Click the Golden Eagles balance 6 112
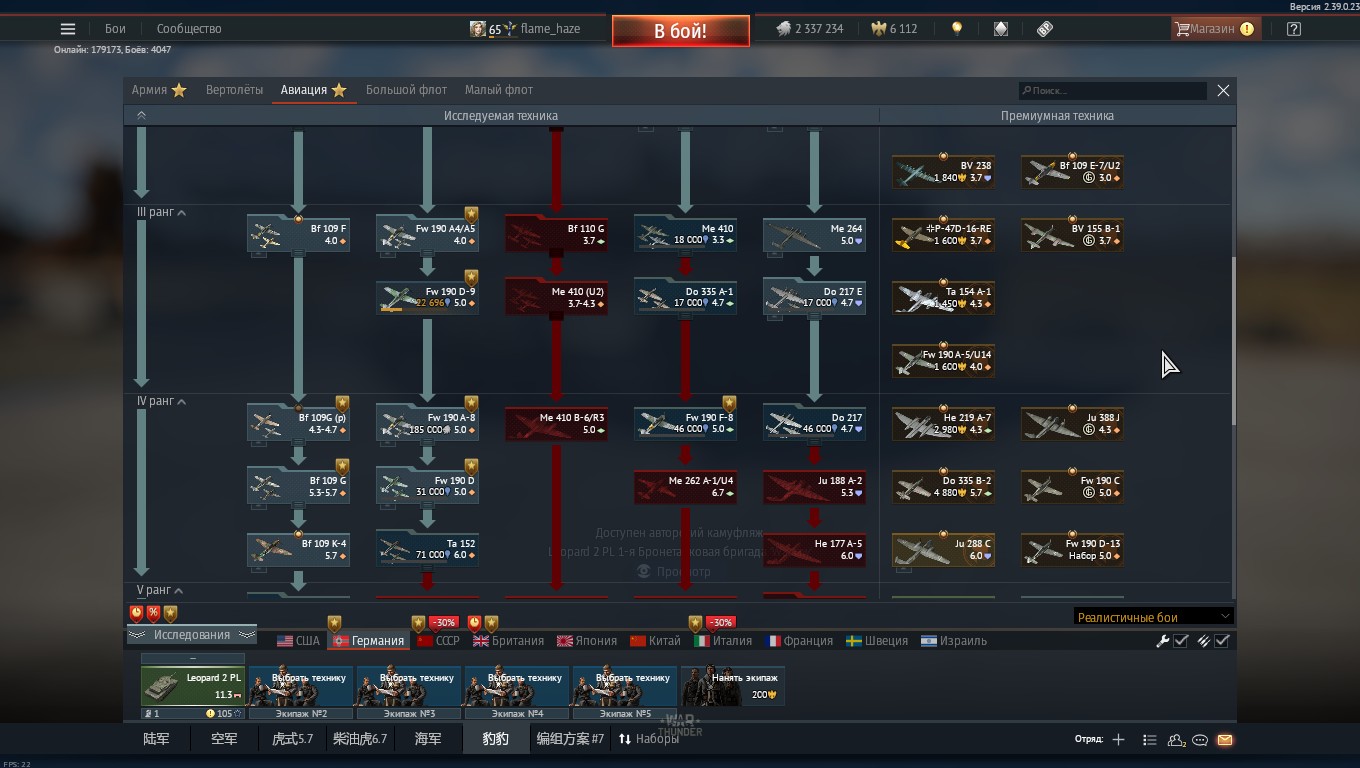 pos(895,29)
